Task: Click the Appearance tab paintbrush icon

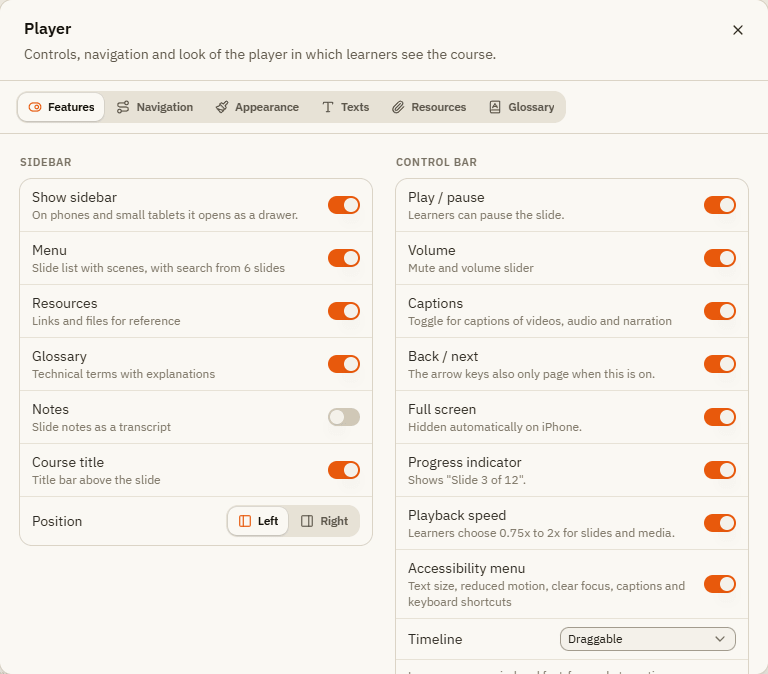Action: click(x=222, y=107)
